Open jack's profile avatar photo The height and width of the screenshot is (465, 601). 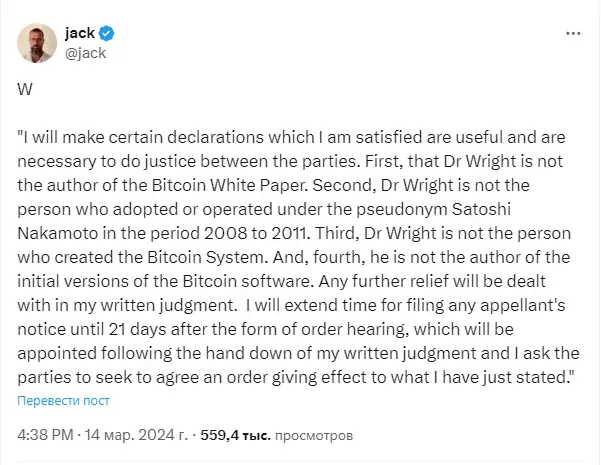coord(37,43)
